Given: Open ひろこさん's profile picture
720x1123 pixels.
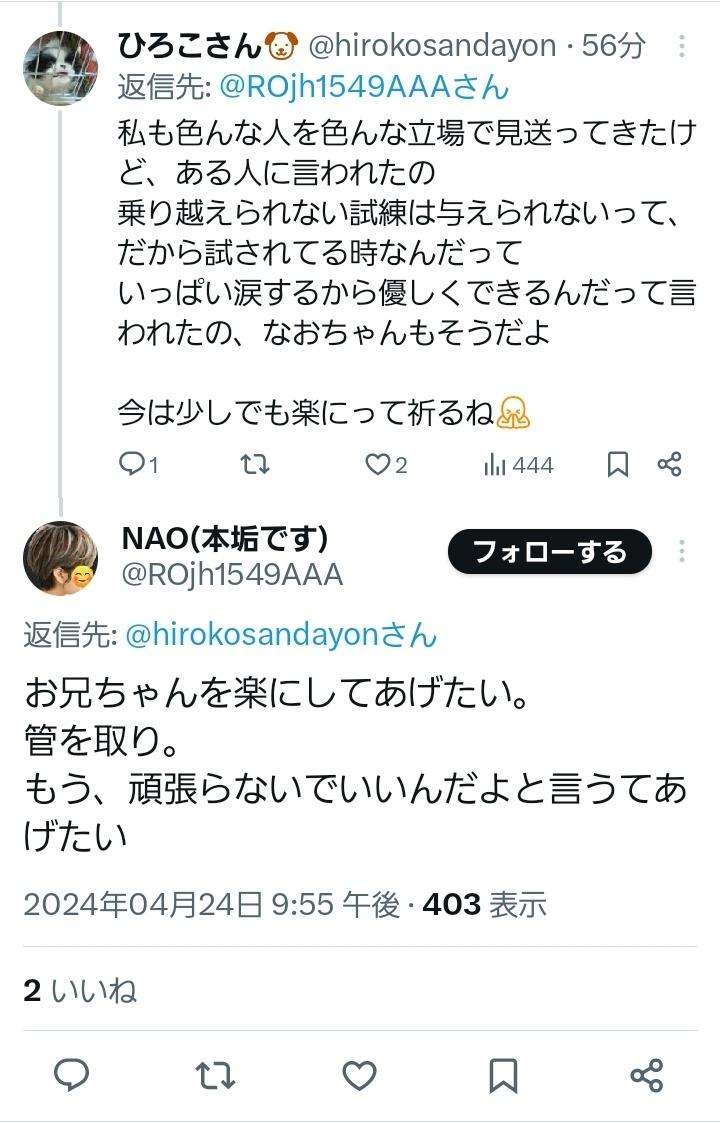Looking at the screenshot, I should click(60, 67).
